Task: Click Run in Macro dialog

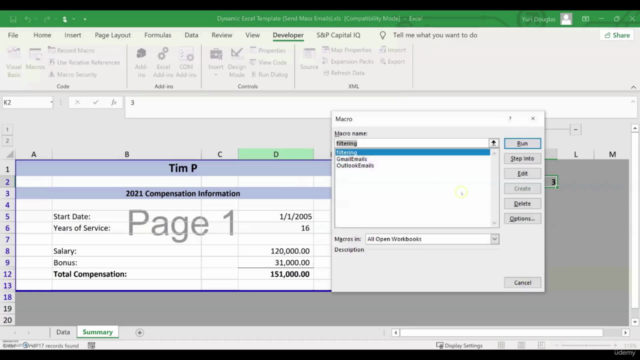Action: (x=522, y=143)
